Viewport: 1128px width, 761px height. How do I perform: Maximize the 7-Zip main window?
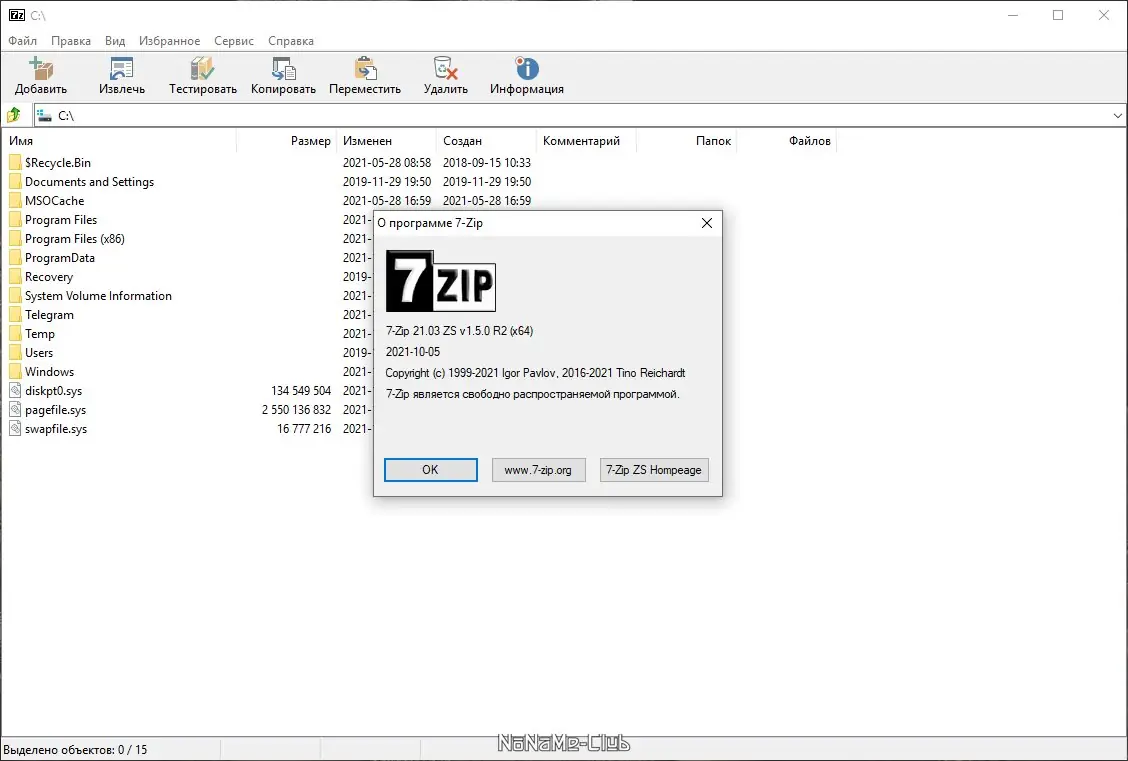point(1058,15)
